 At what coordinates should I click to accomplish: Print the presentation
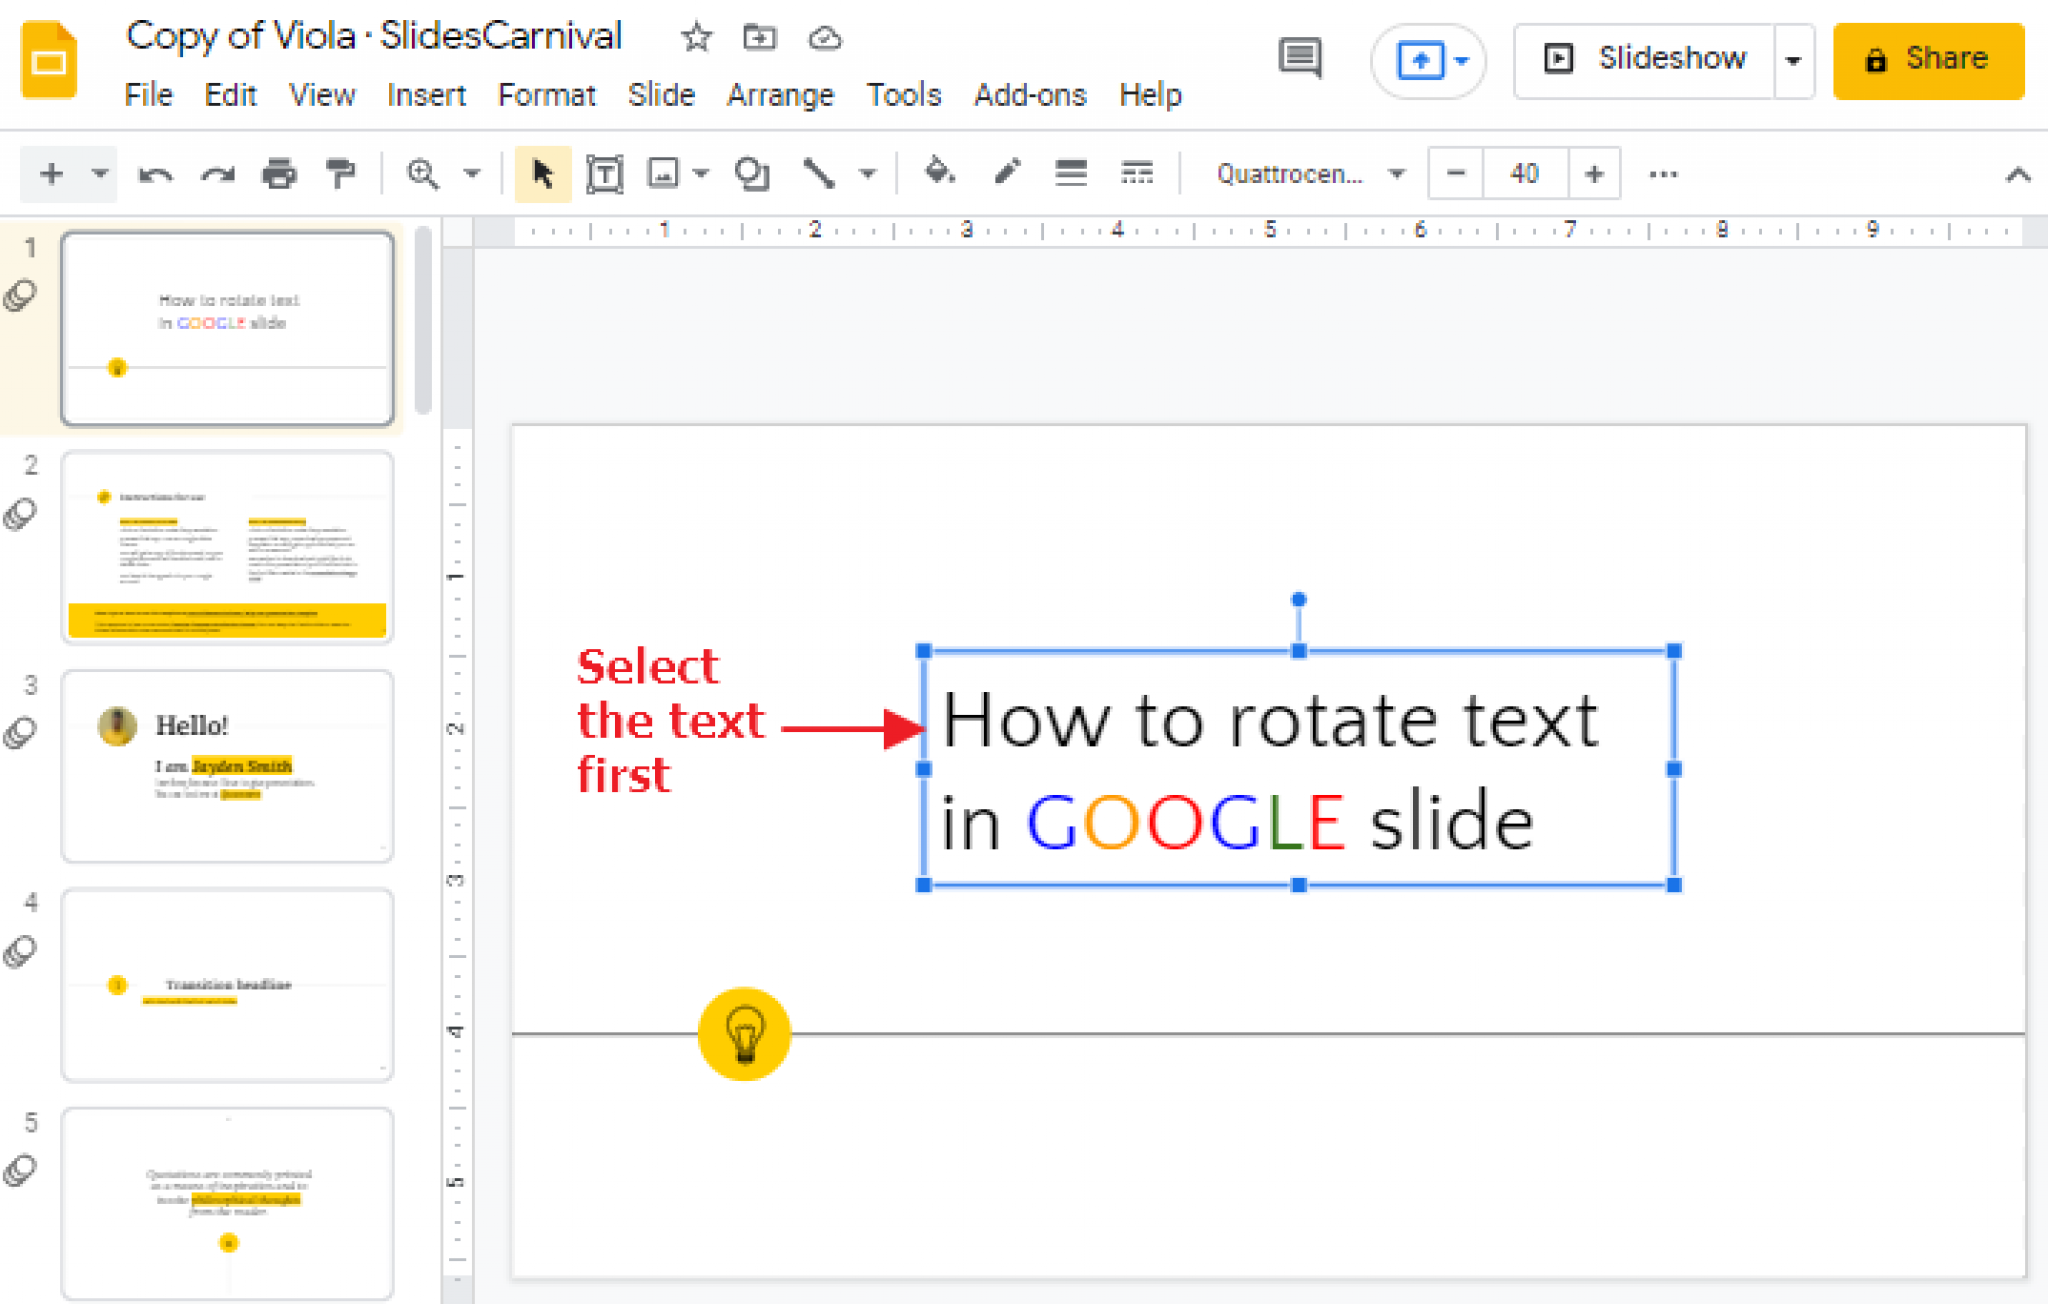click(x=279, y=174)
